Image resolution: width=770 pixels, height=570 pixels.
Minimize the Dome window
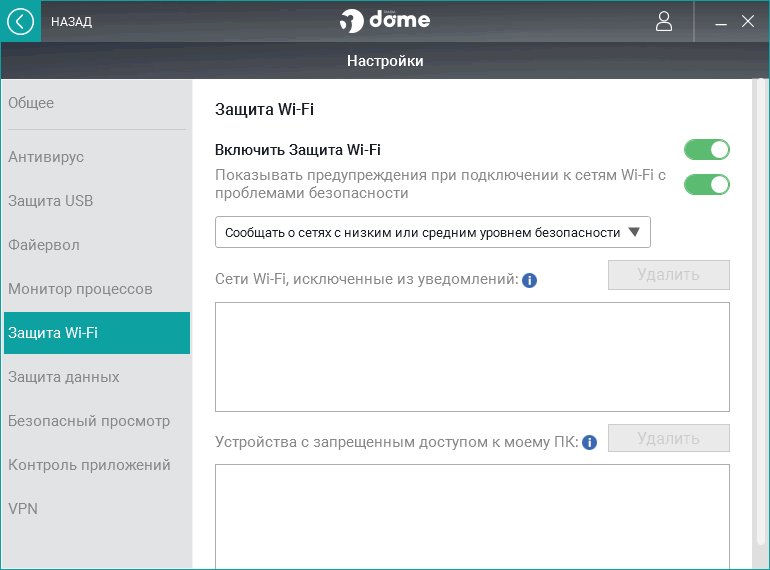tap(721, 22)
